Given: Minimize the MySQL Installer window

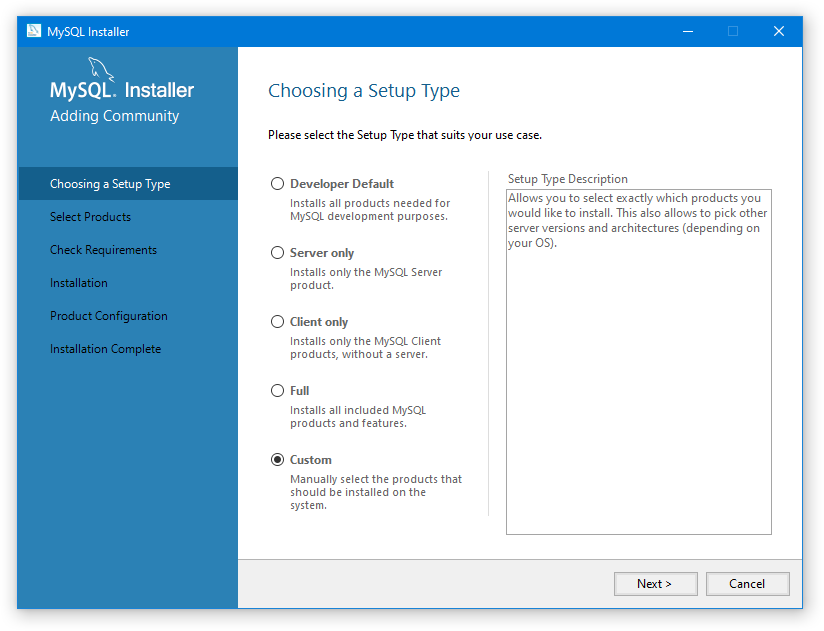Looking at the screenshot, I should click(x=687, y=31).
